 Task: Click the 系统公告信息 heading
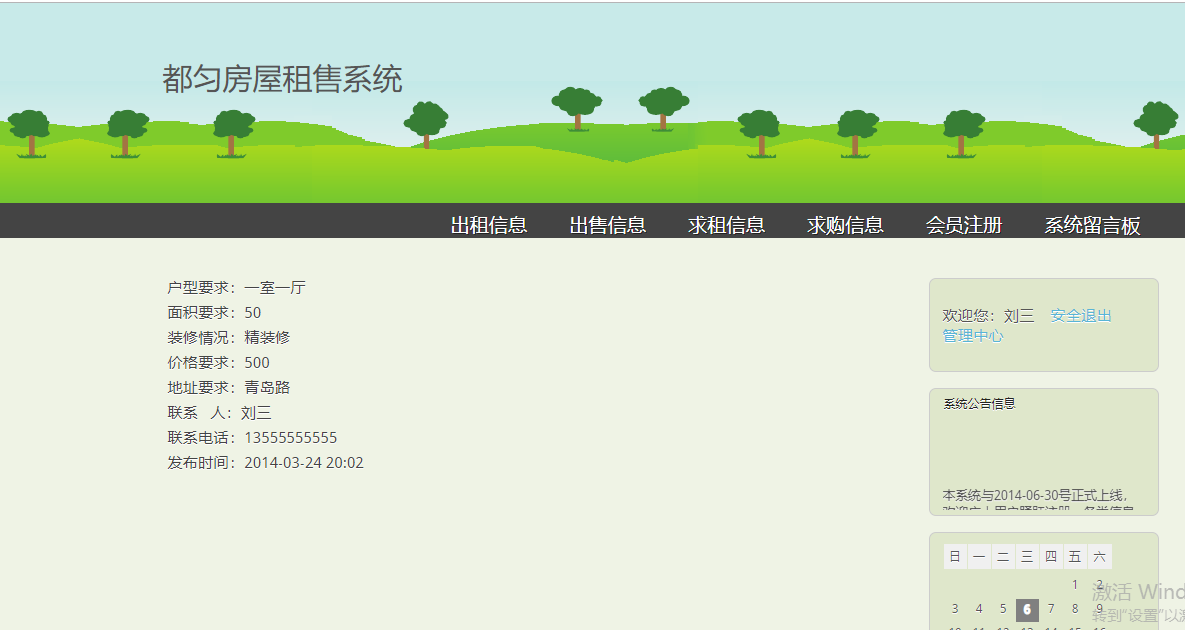pos(979,403)
